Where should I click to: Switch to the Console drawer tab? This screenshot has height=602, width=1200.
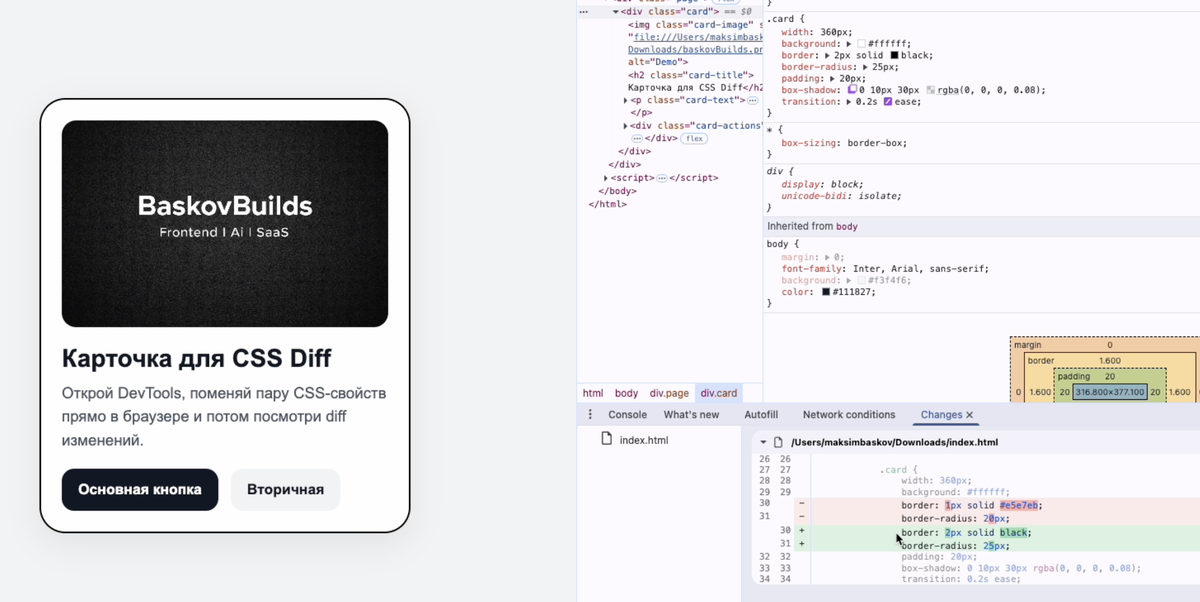pos(627,414)
